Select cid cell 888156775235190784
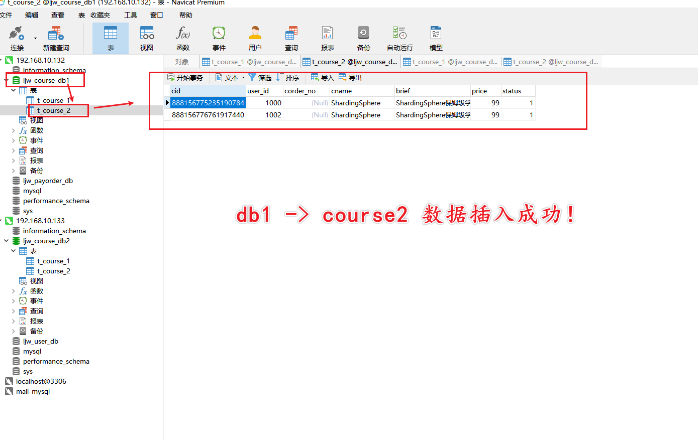The height and width of the screenshot is (440, 698). (208, 103)
